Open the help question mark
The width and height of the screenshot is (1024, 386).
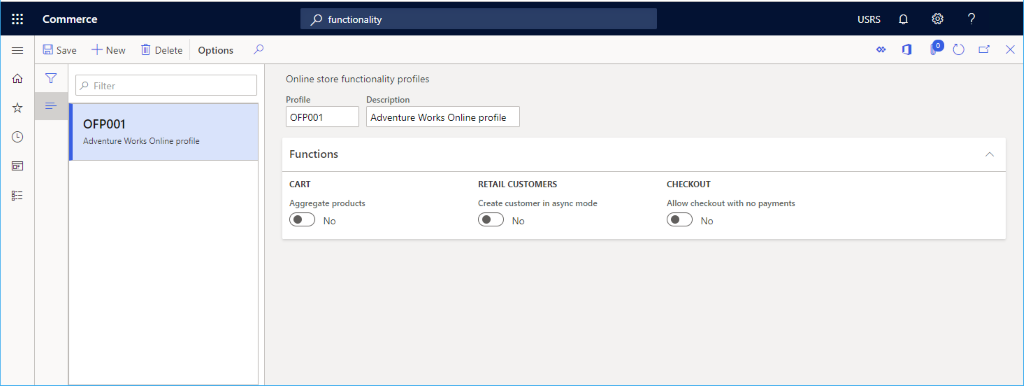pyautogui.click(x=971, y=19)
